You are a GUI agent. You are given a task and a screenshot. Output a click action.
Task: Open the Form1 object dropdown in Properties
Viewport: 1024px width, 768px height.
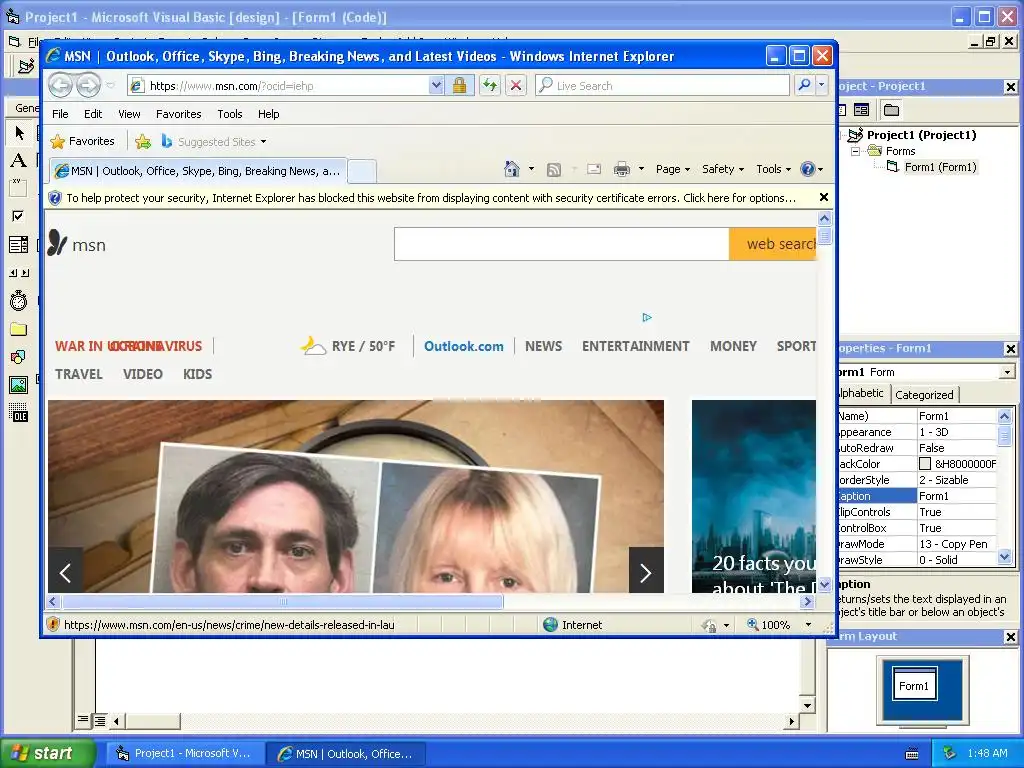click(x=1007, y=372)
